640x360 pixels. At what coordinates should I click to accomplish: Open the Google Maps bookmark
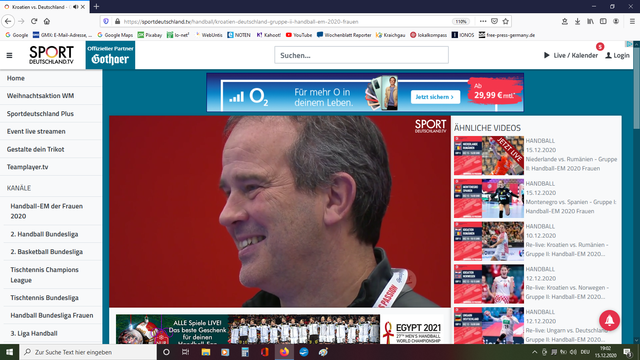[115, 35]
